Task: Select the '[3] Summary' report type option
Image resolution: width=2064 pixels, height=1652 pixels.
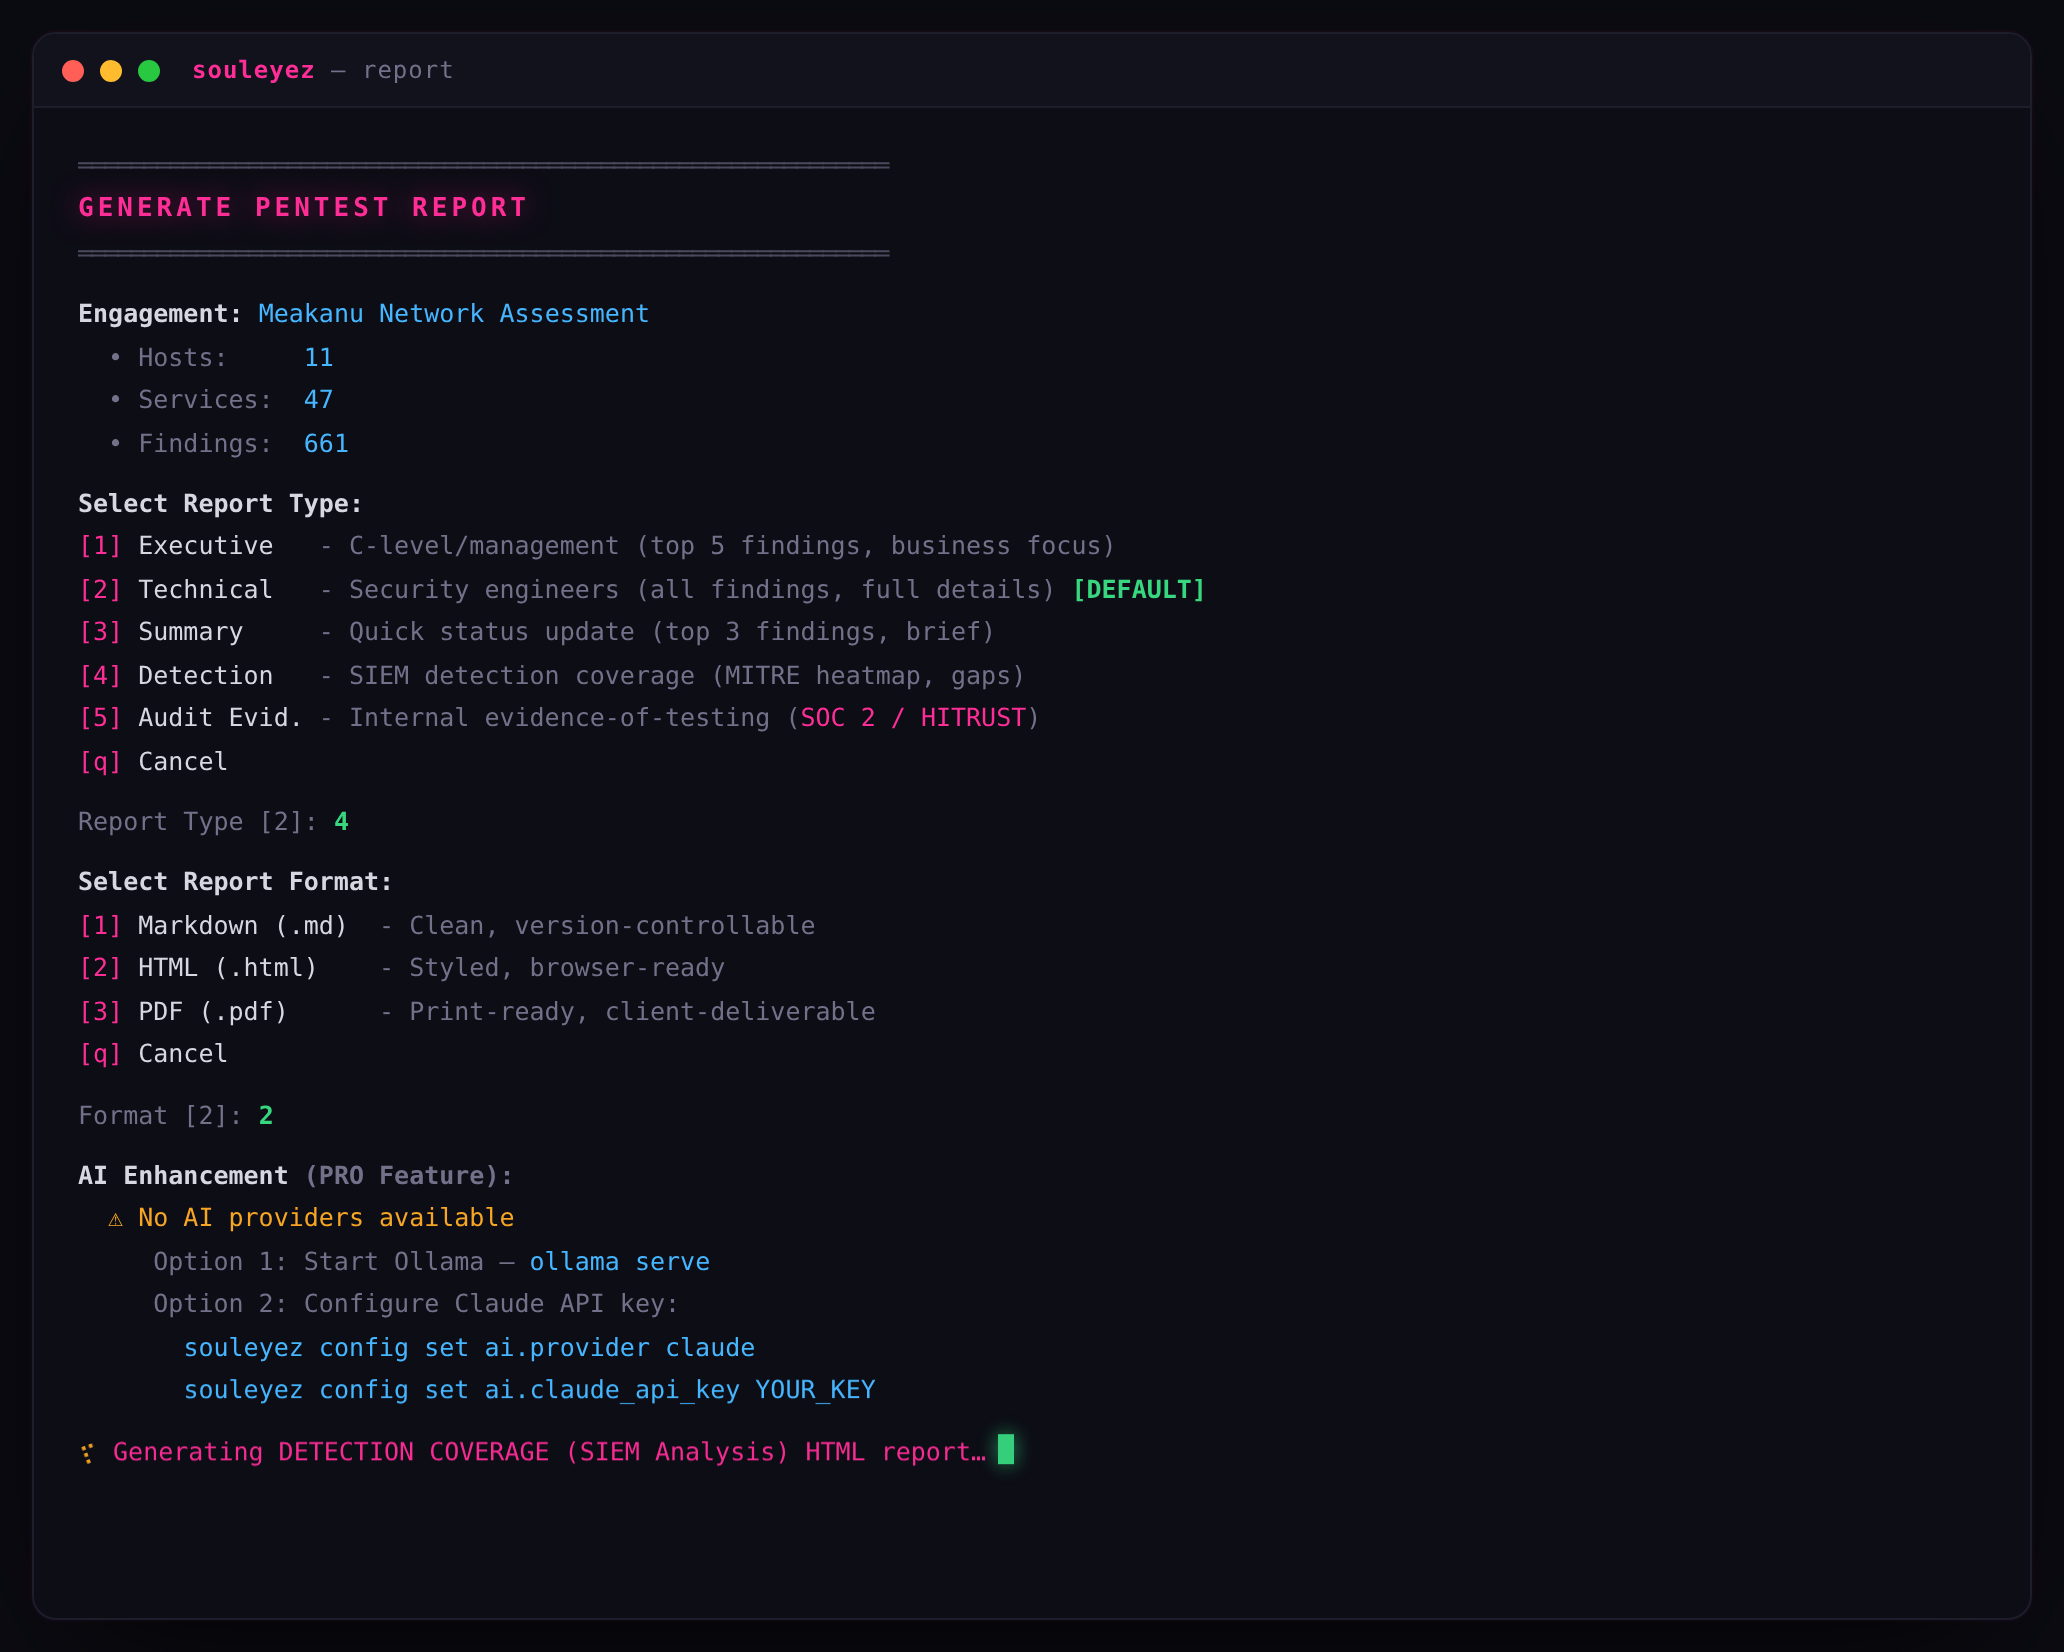Action: [161, 632]
